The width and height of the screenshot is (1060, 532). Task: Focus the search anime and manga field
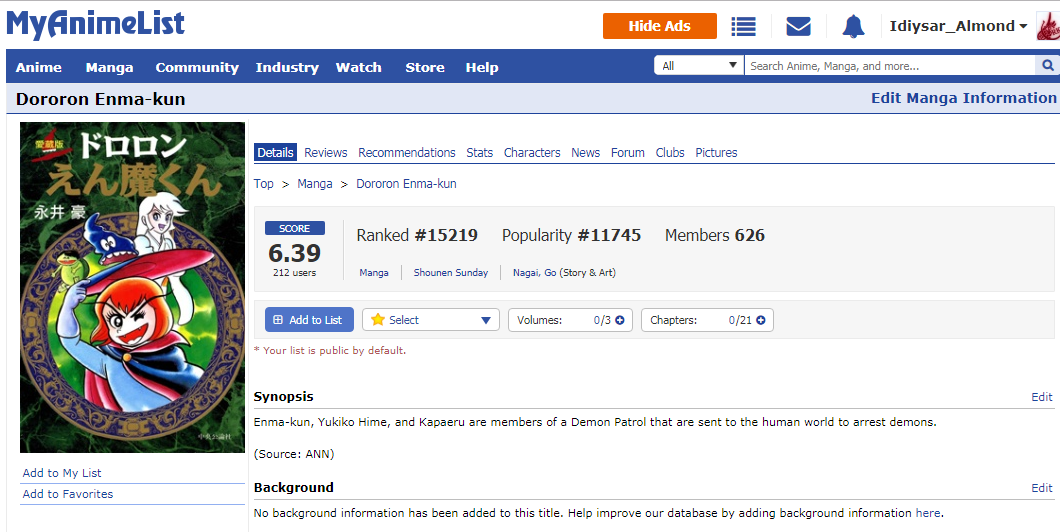[x=890, y=66]
